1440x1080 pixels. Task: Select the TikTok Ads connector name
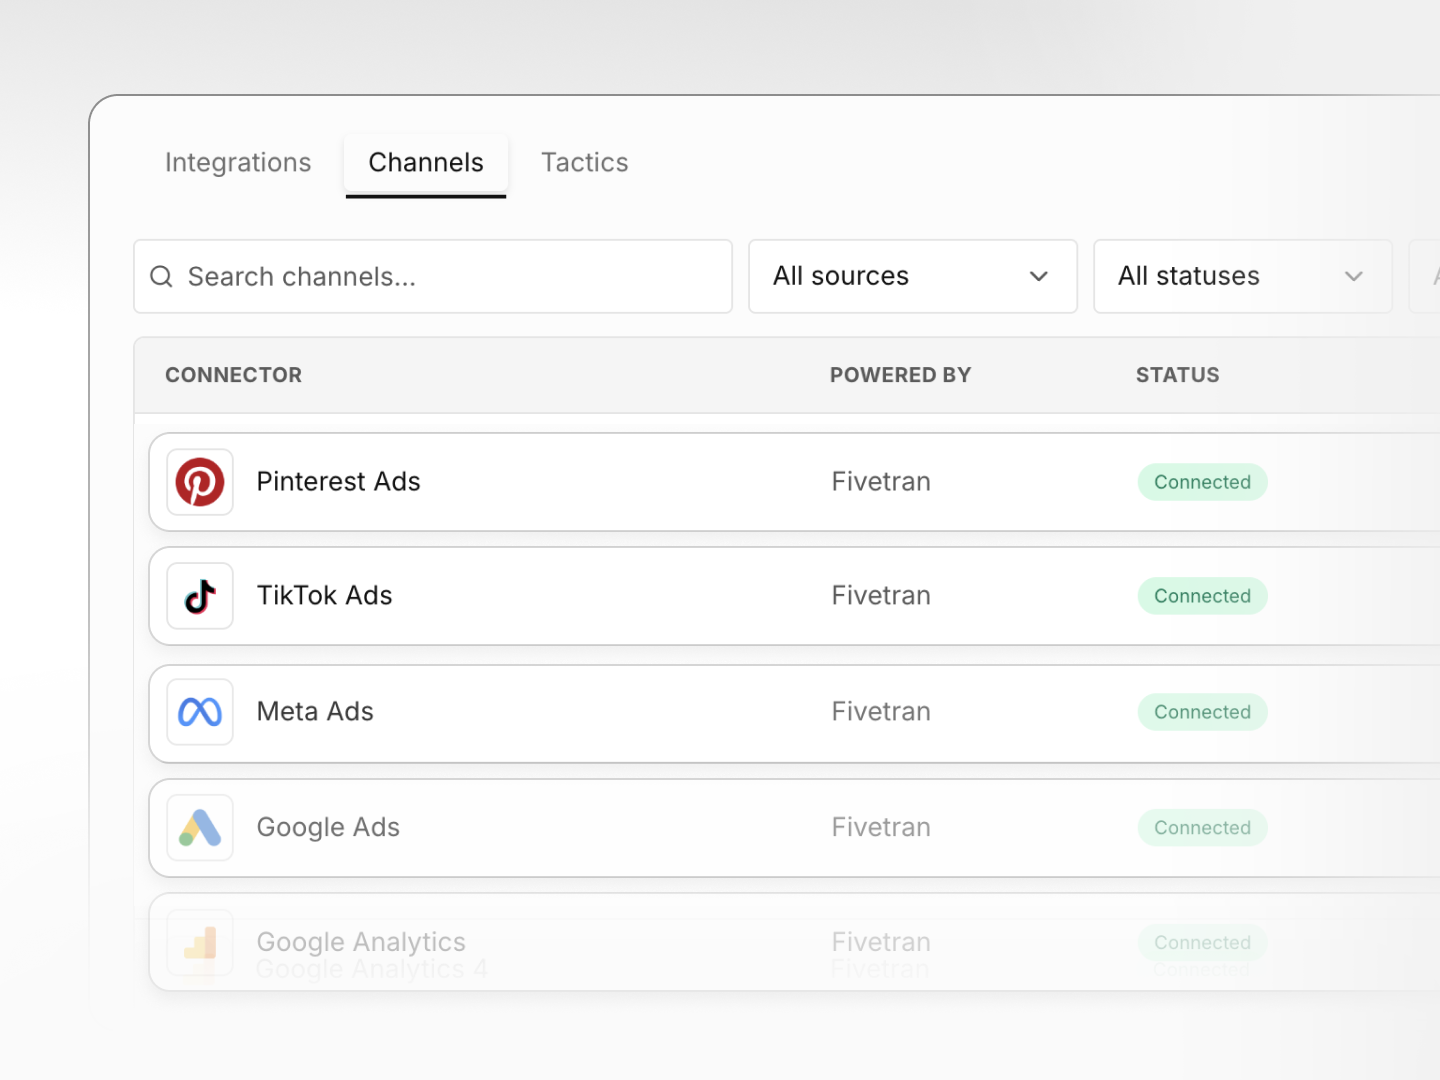(x=324, y=596)
